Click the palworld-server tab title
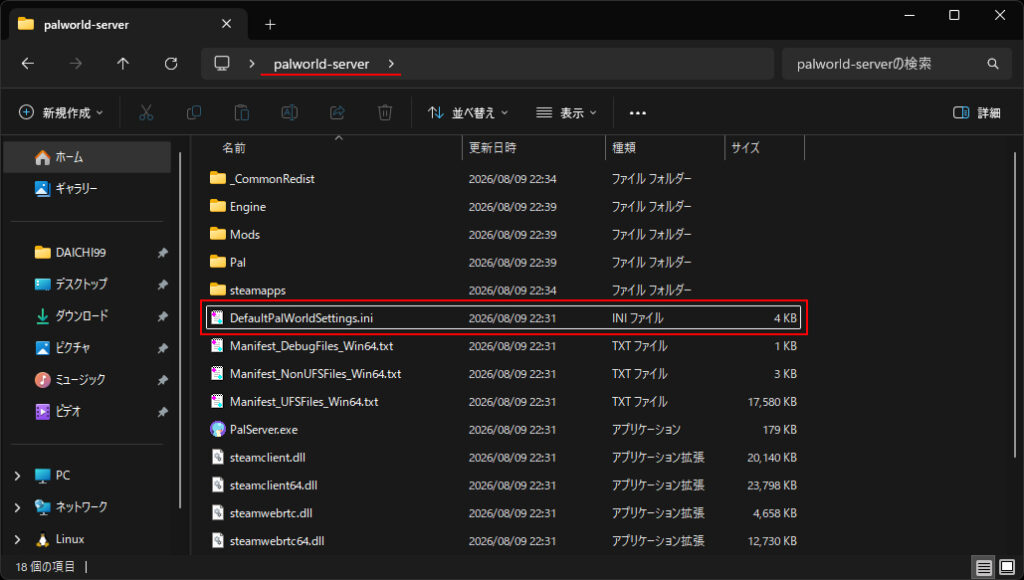Viewport: 1024px width, 580px height. 86,25
